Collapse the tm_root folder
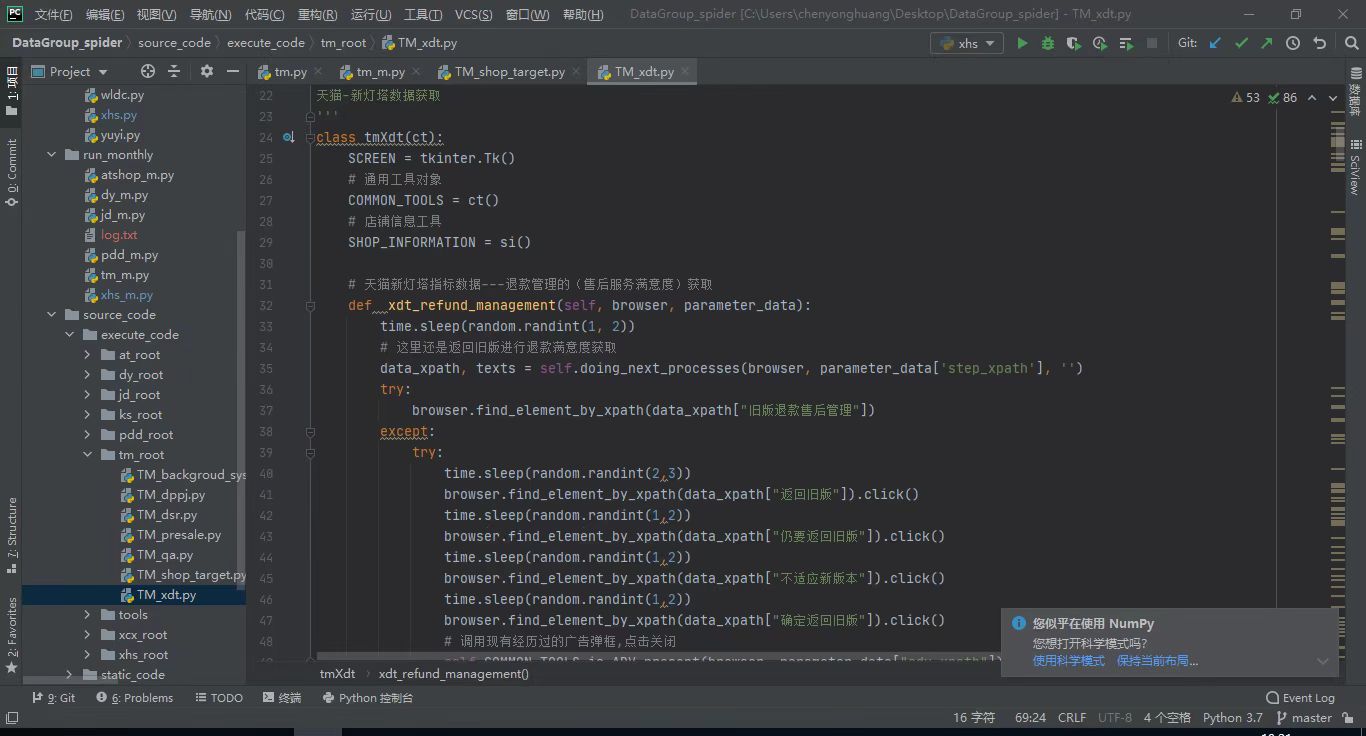 87,455
